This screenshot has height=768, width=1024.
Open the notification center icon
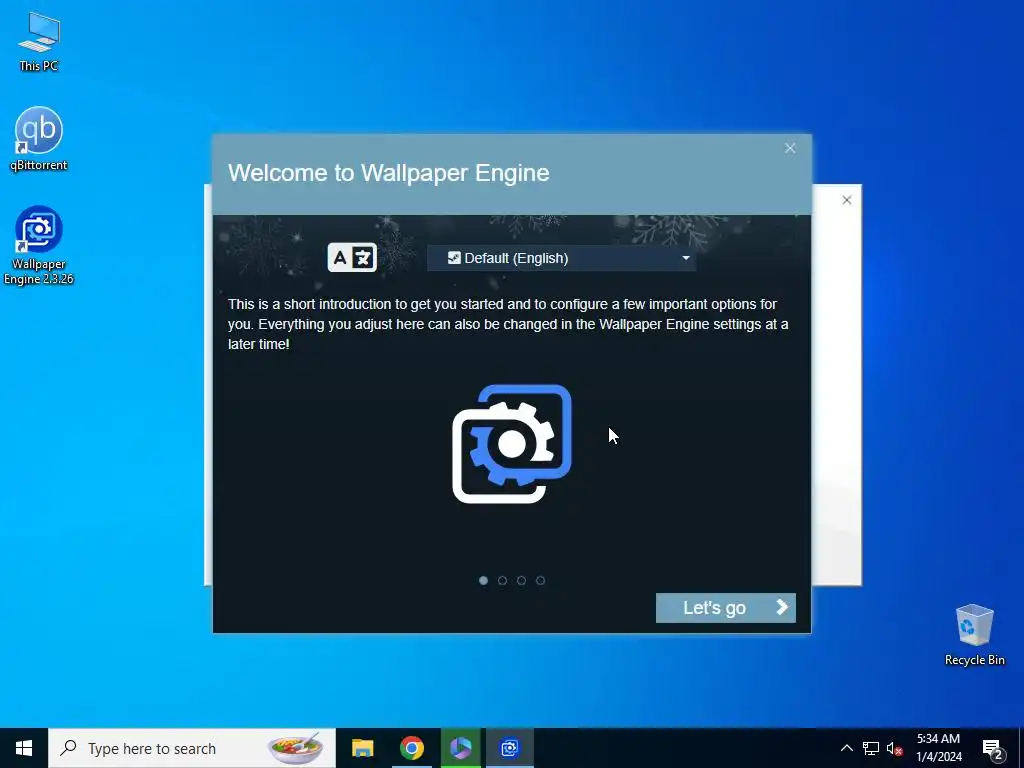click(x=993, y=749)
